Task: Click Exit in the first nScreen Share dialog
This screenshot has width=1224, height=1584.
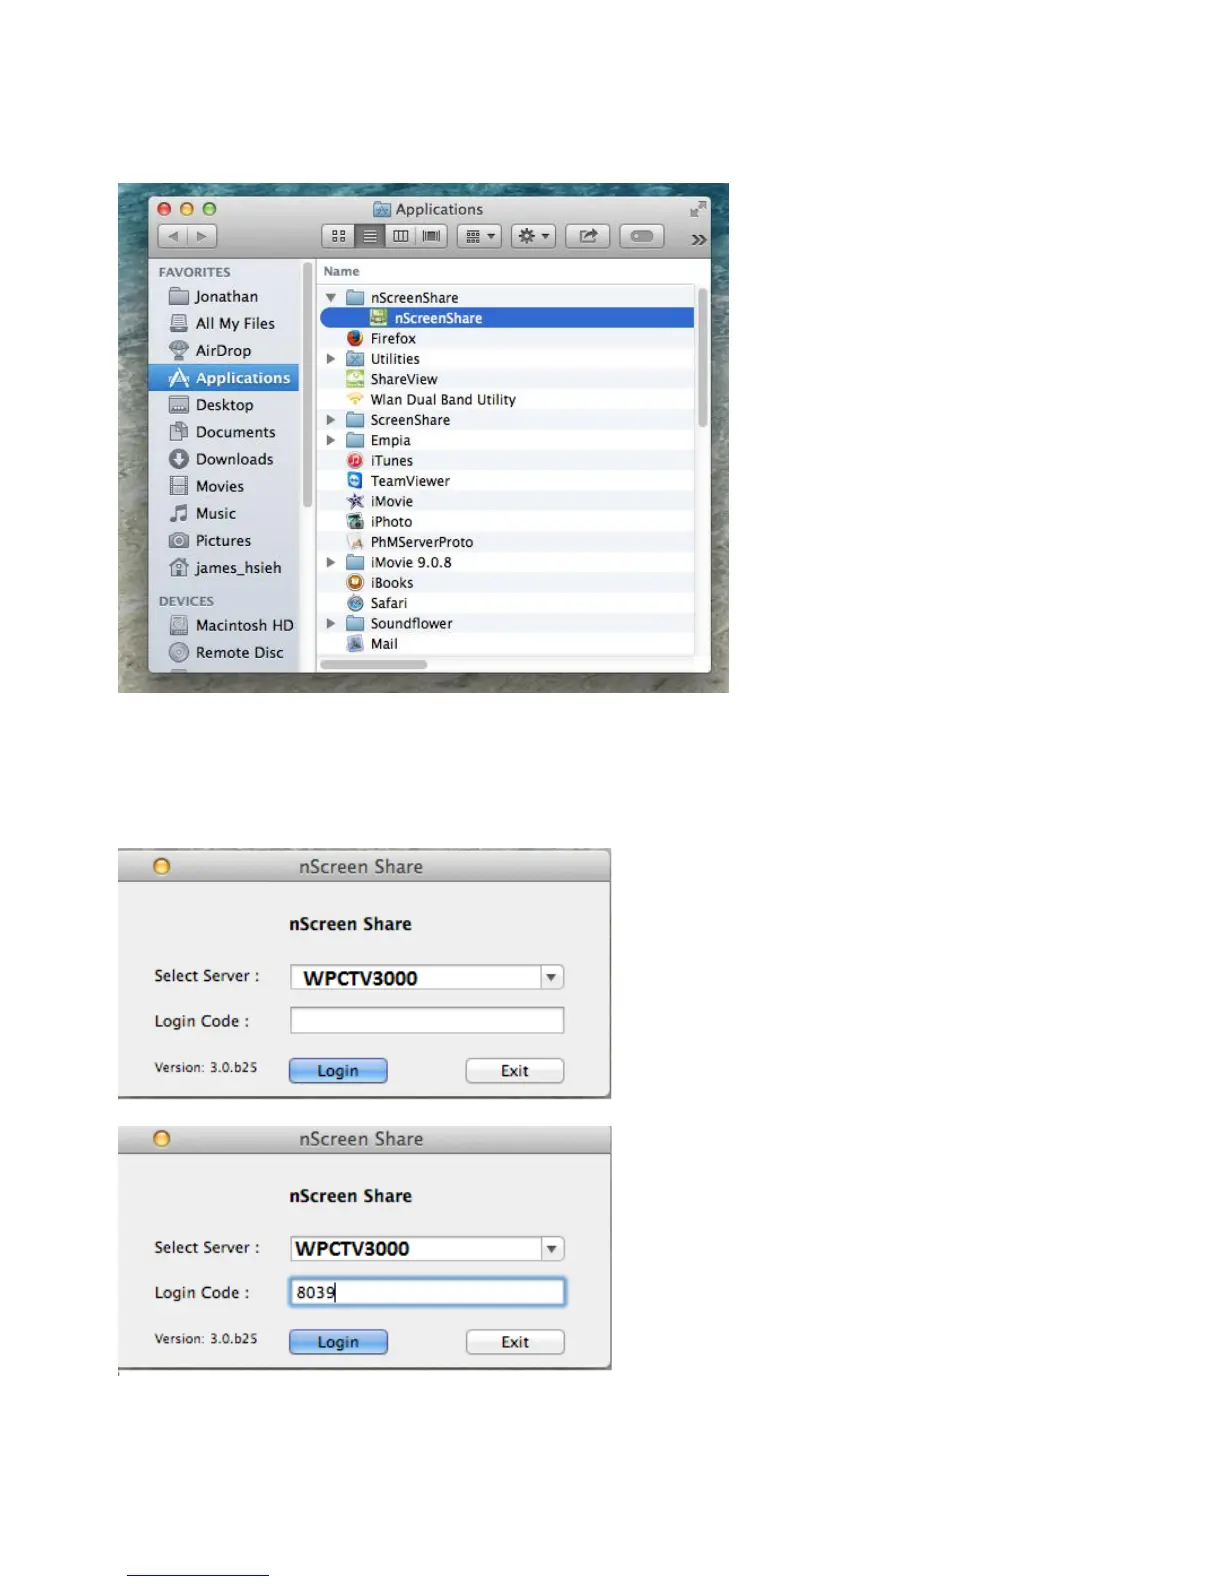Action: pyautogui.click(x=515, y=1070)
